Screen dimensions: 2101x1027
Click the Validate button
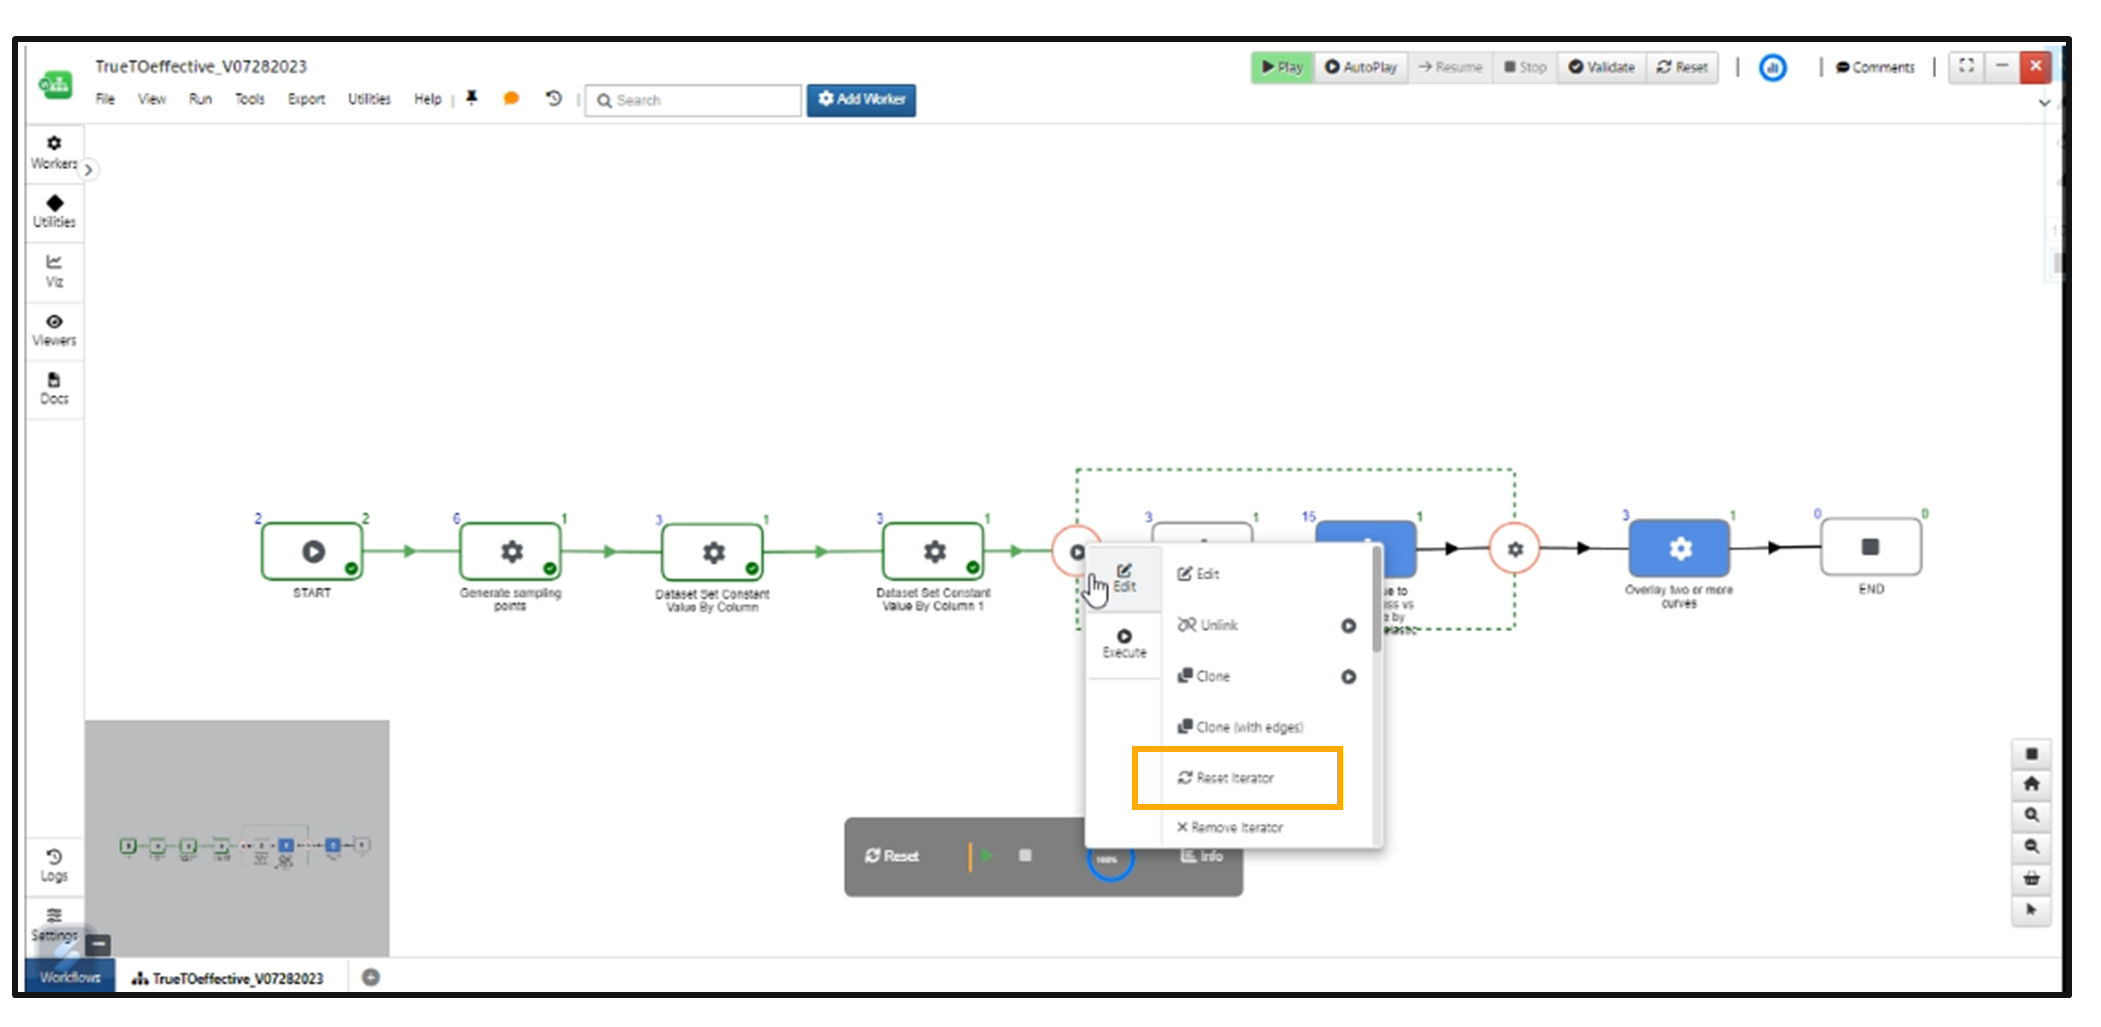coord(1601,67)
